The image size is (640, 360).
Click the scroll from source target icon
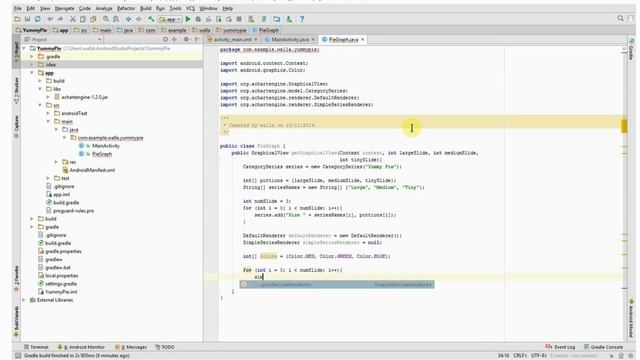tap(165, 40)
